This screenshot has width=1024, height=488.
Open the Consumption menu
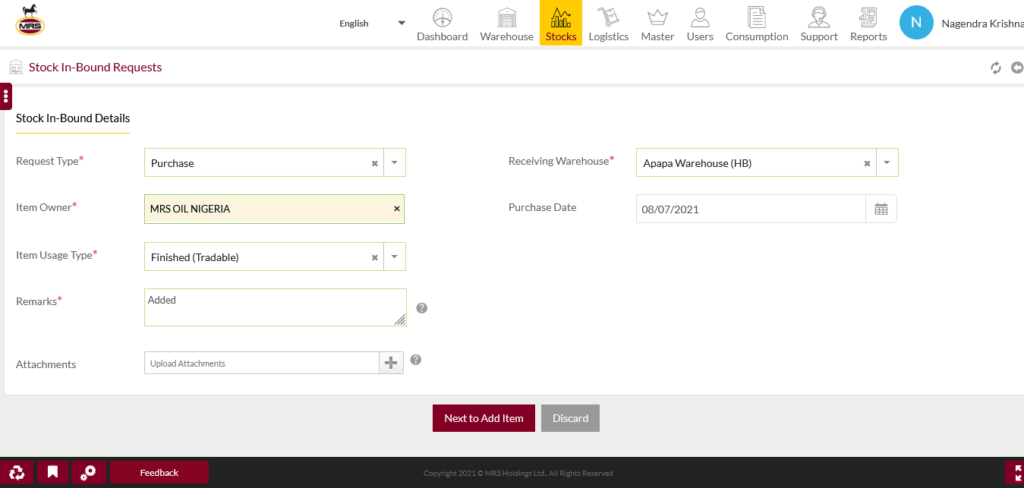(x=757, y=24)
